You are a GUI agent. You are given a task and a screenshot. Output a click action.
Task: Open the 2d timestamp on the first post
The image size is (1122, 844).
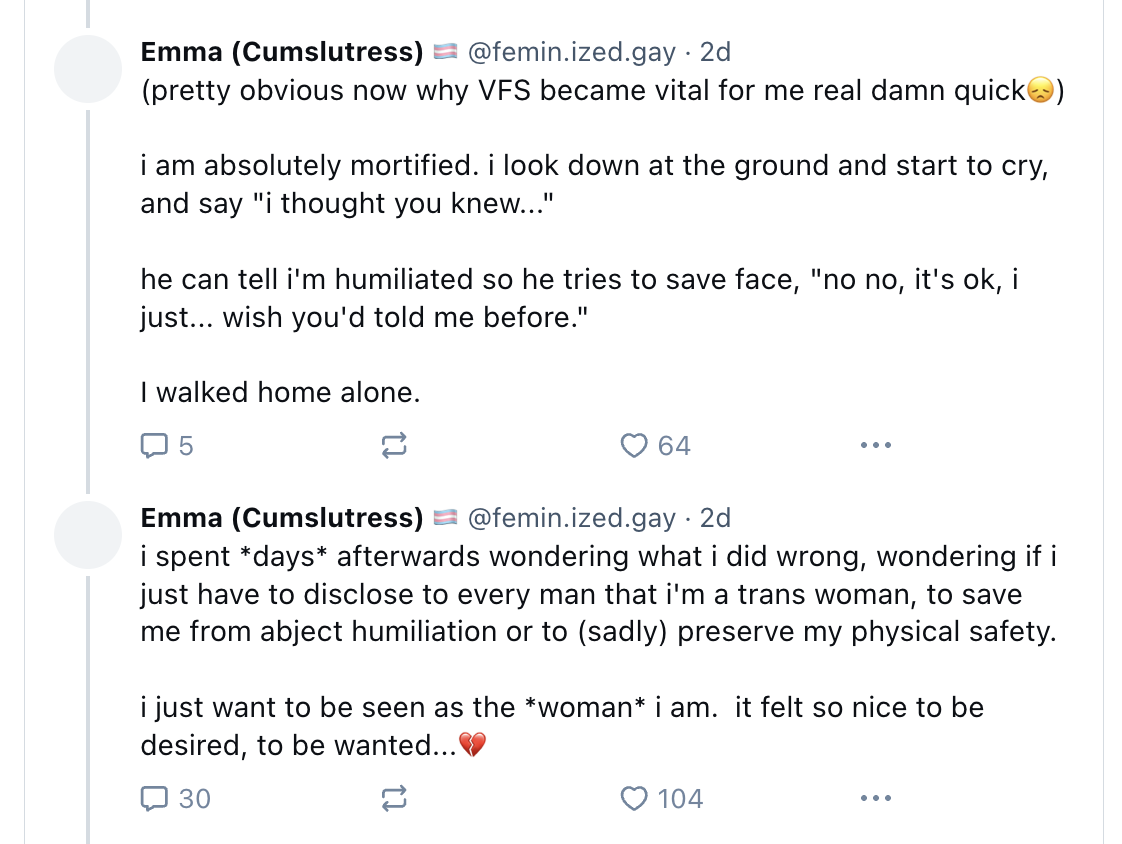point(715,52)
